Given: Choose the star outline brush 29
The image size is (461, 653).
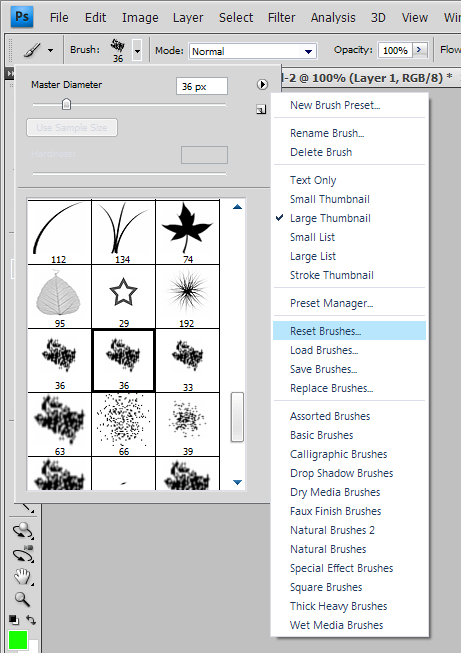Looking at the screenshot, I should point(123,297).
